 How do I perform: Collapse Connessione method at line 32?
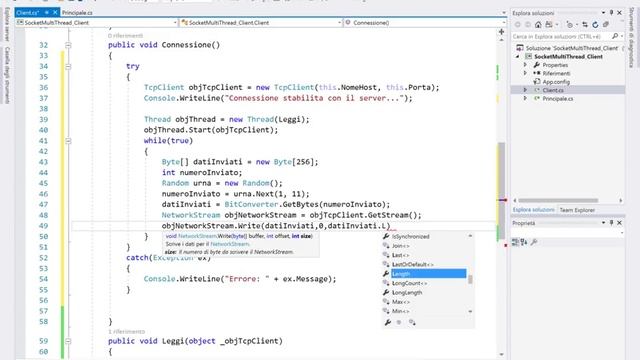pos(68,45)
